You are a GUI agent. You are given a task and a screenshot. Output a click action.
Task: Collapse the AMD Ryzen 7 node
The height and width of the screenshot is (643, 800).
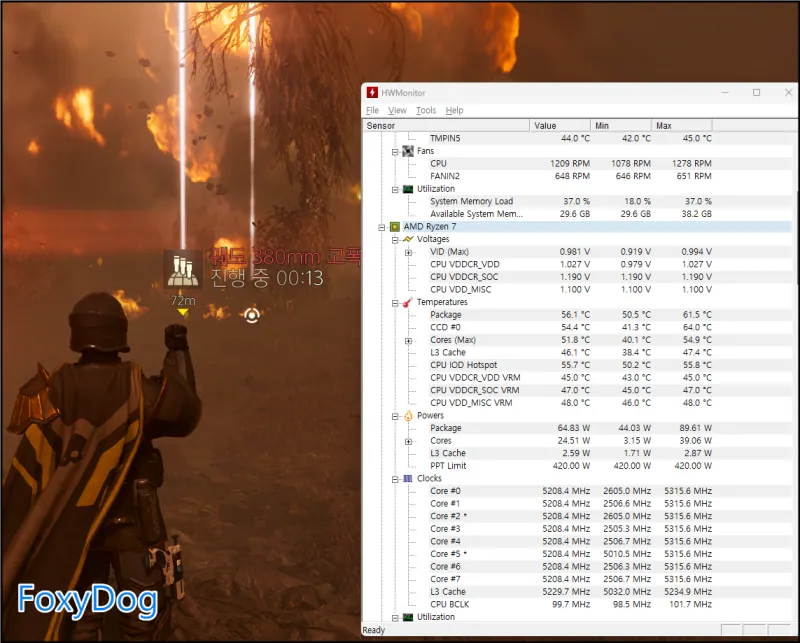(382, 227)
